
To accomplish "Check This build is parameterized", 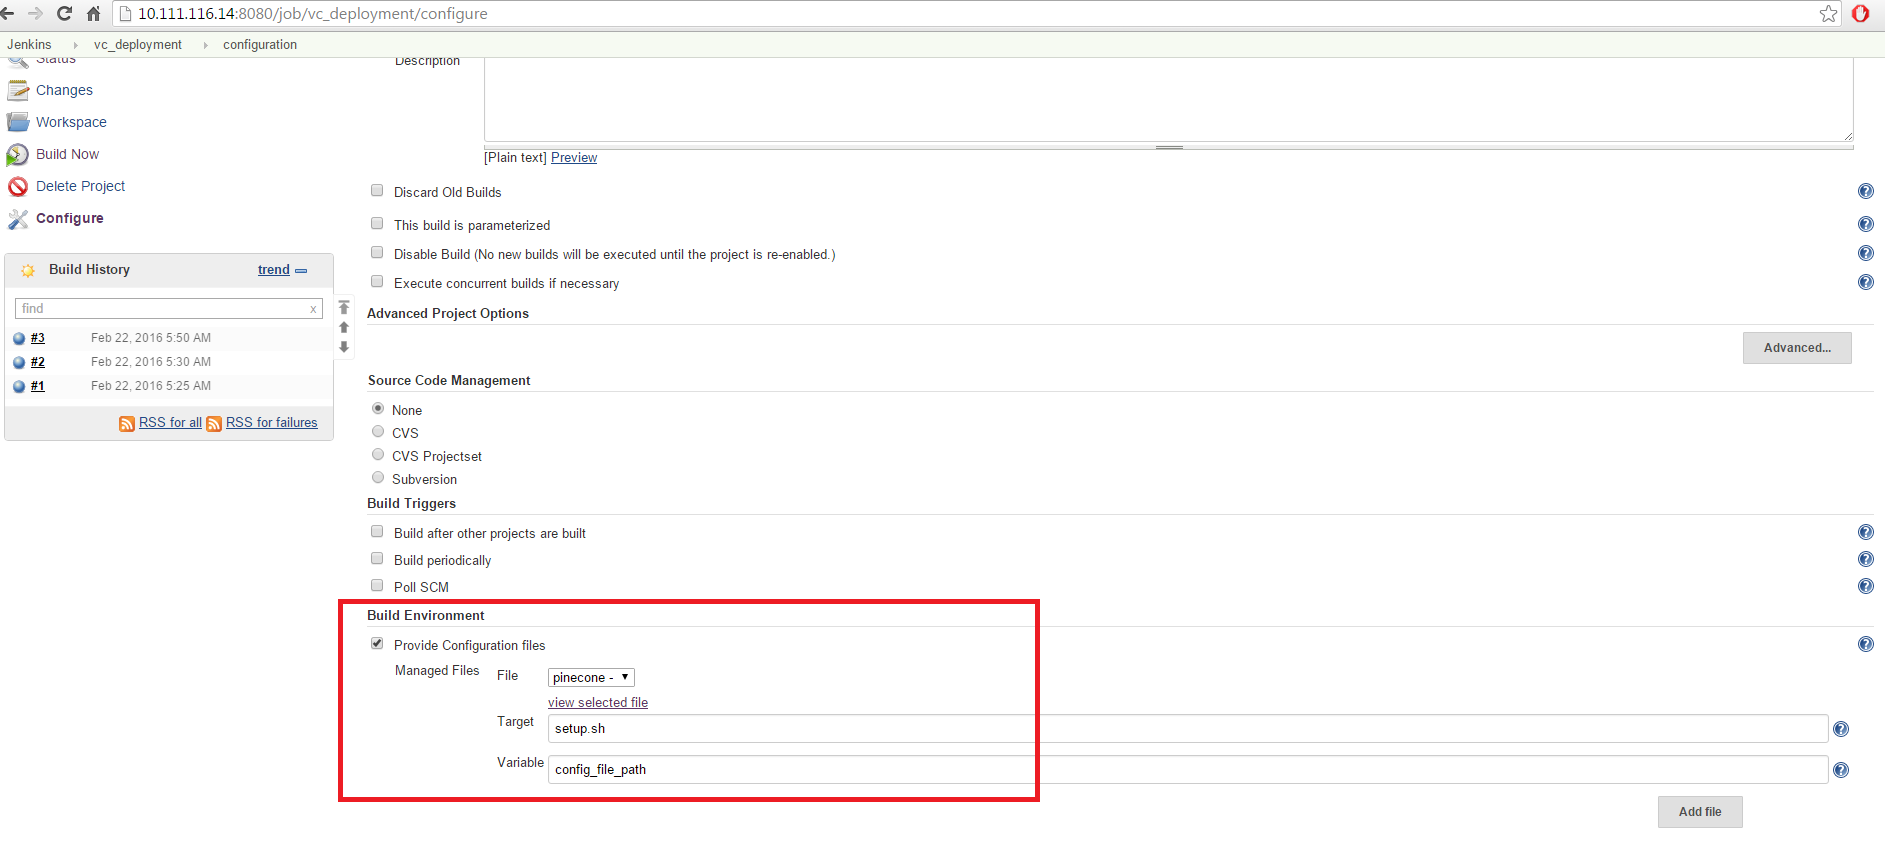I will [377, 224].
